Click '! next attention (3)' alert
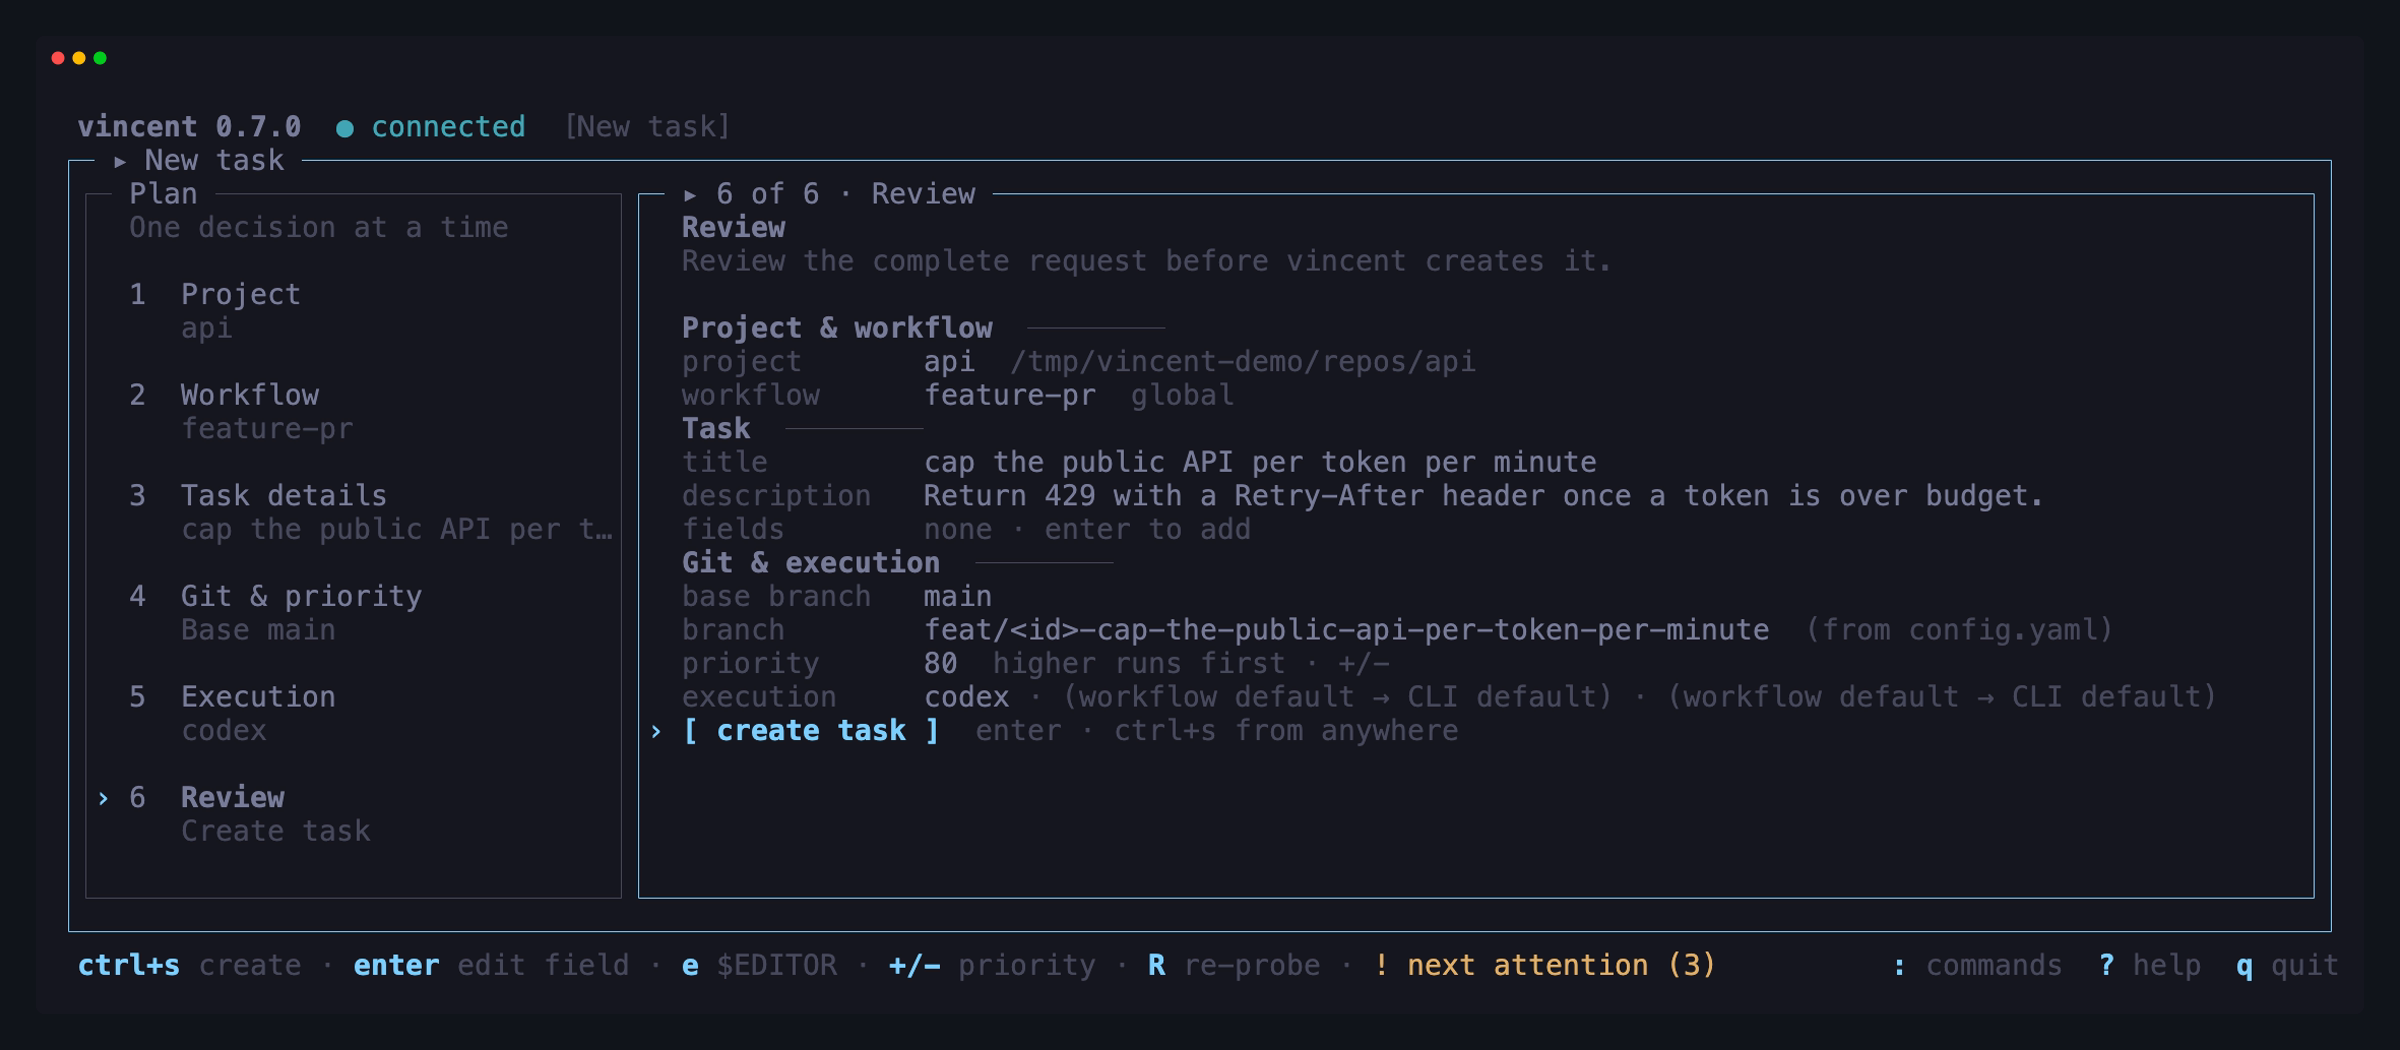Image resolution: width=2400 pixels, height=1050 pixels. pos(1545,966)
